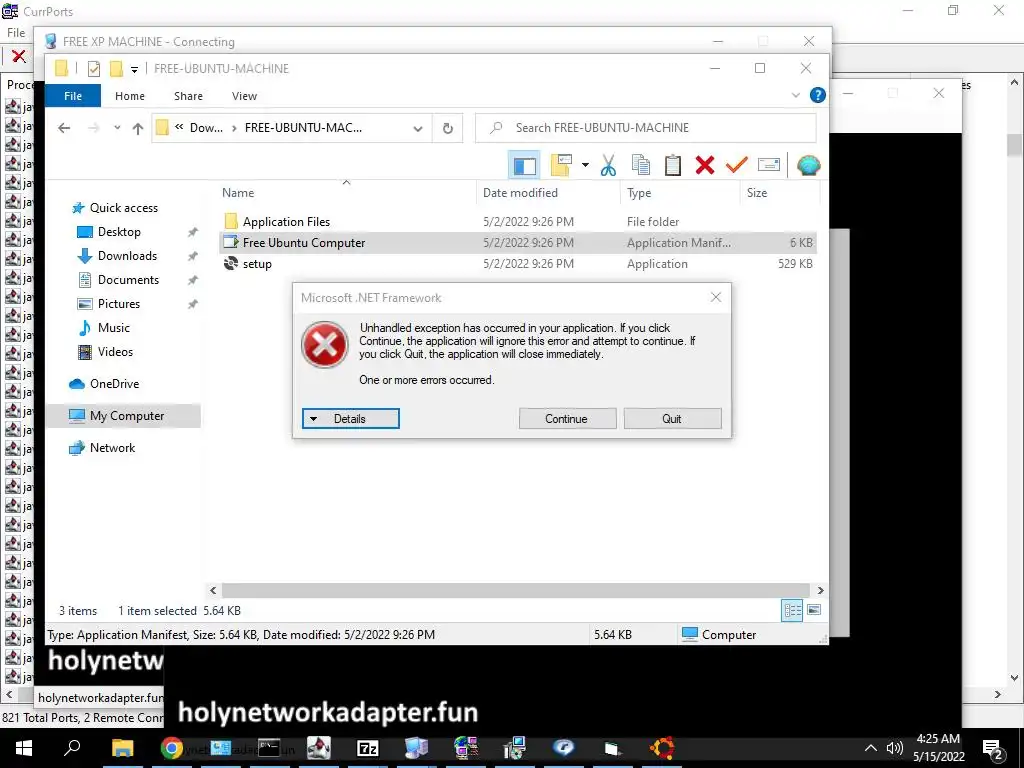Open the Windows Start button

(x=24, y=748)
